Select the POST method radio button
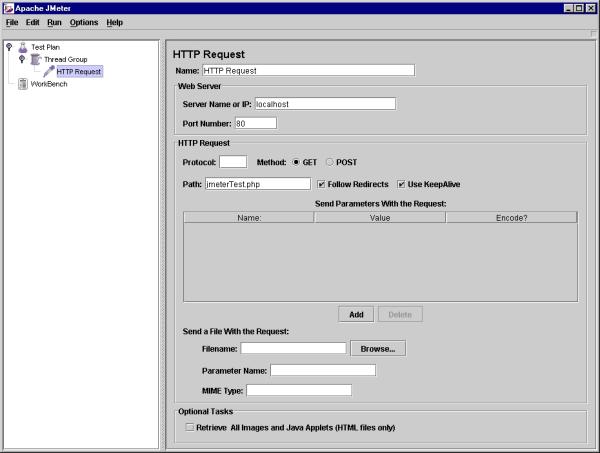 pos(329,162)
